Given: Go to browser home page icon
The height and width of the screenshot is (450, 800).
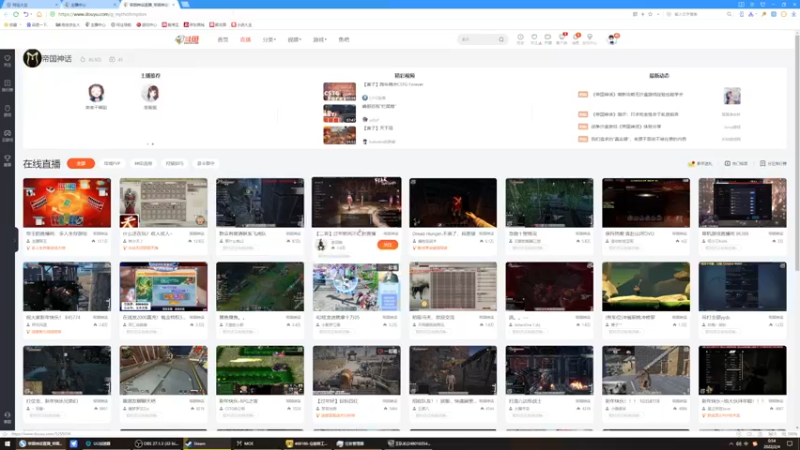Looking at the screenshot, I should (39, 14).
